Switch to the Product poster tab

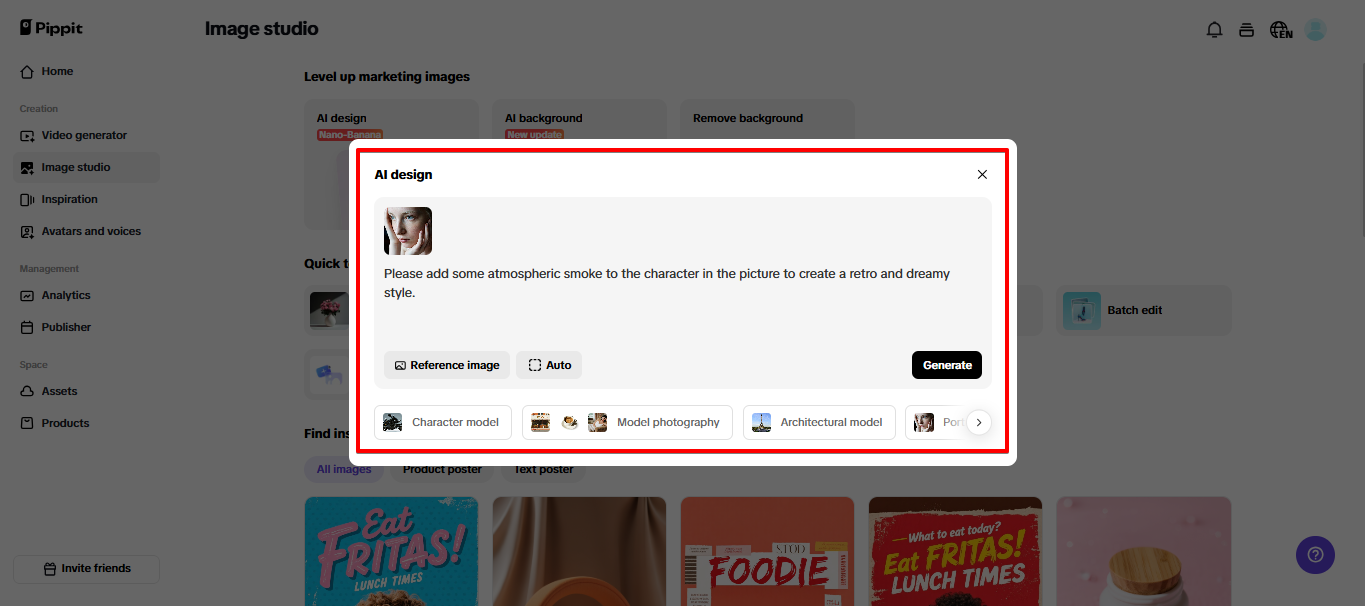tap(441, 469)
